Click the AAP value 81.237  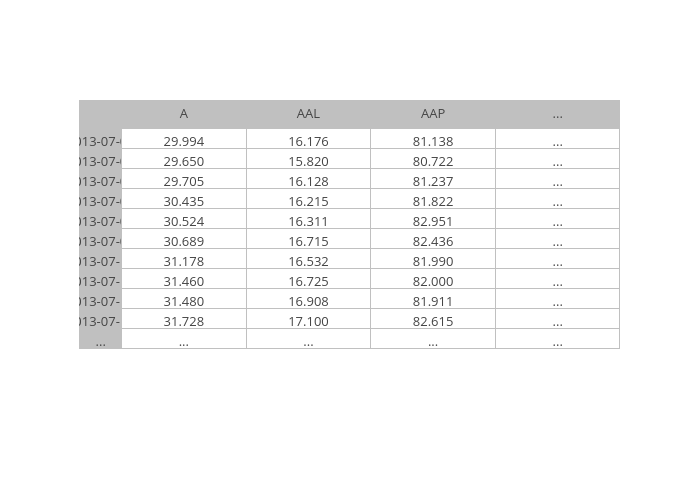pyautogui.click(x=433, y=181)
